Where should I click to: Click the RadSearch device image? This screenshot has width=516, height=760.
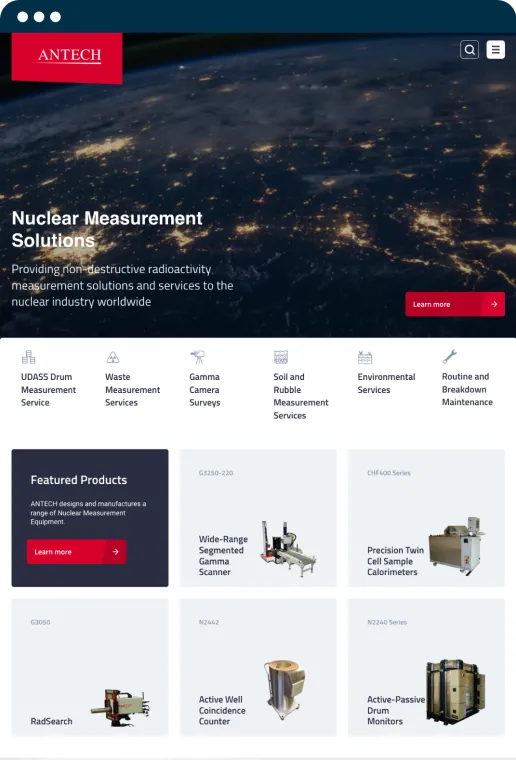[x=120, y=708]
